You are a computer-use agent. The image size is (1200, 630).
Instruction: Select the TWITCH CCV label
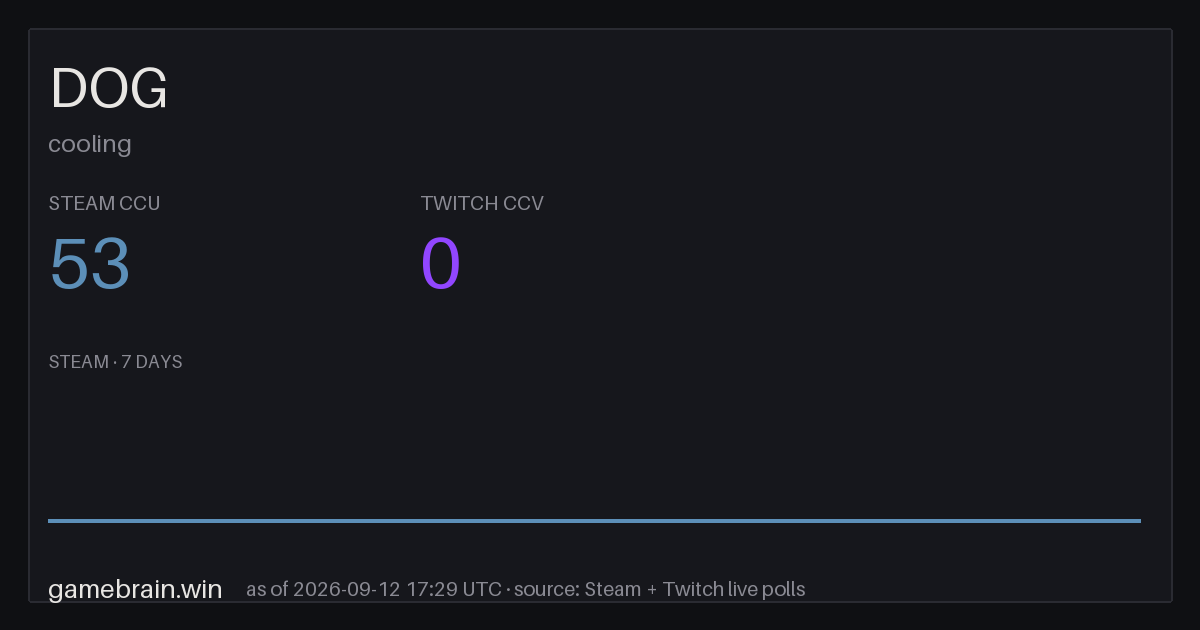point(482,204)
